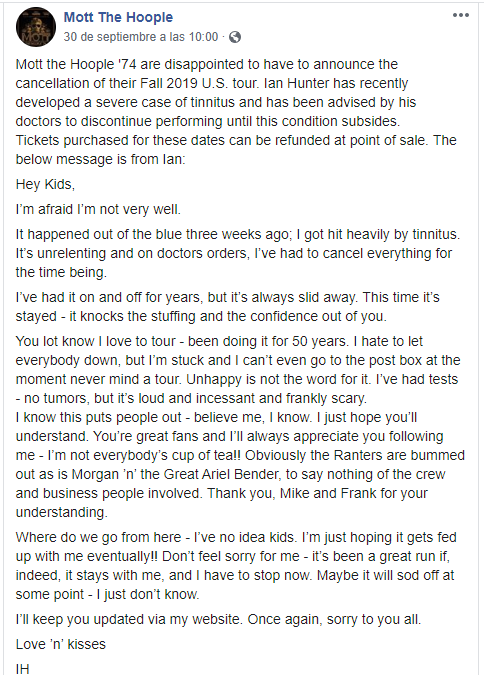Open the 30 de septiembre timestamp link

[141, 37]
